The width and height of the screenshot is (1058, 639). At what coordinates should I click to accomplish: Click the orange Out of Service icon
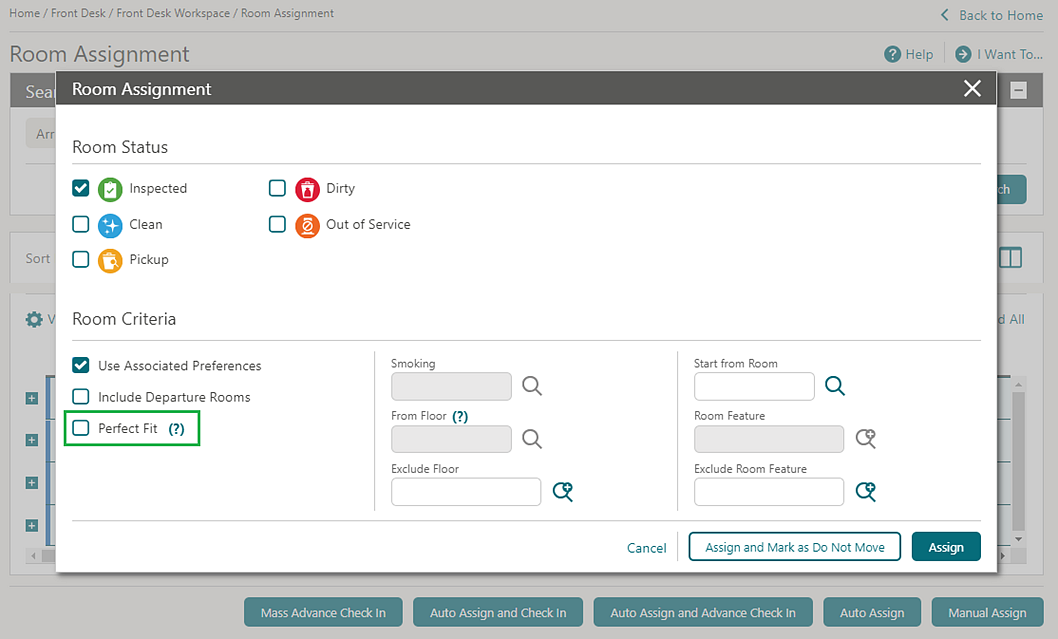pos(307,225)
